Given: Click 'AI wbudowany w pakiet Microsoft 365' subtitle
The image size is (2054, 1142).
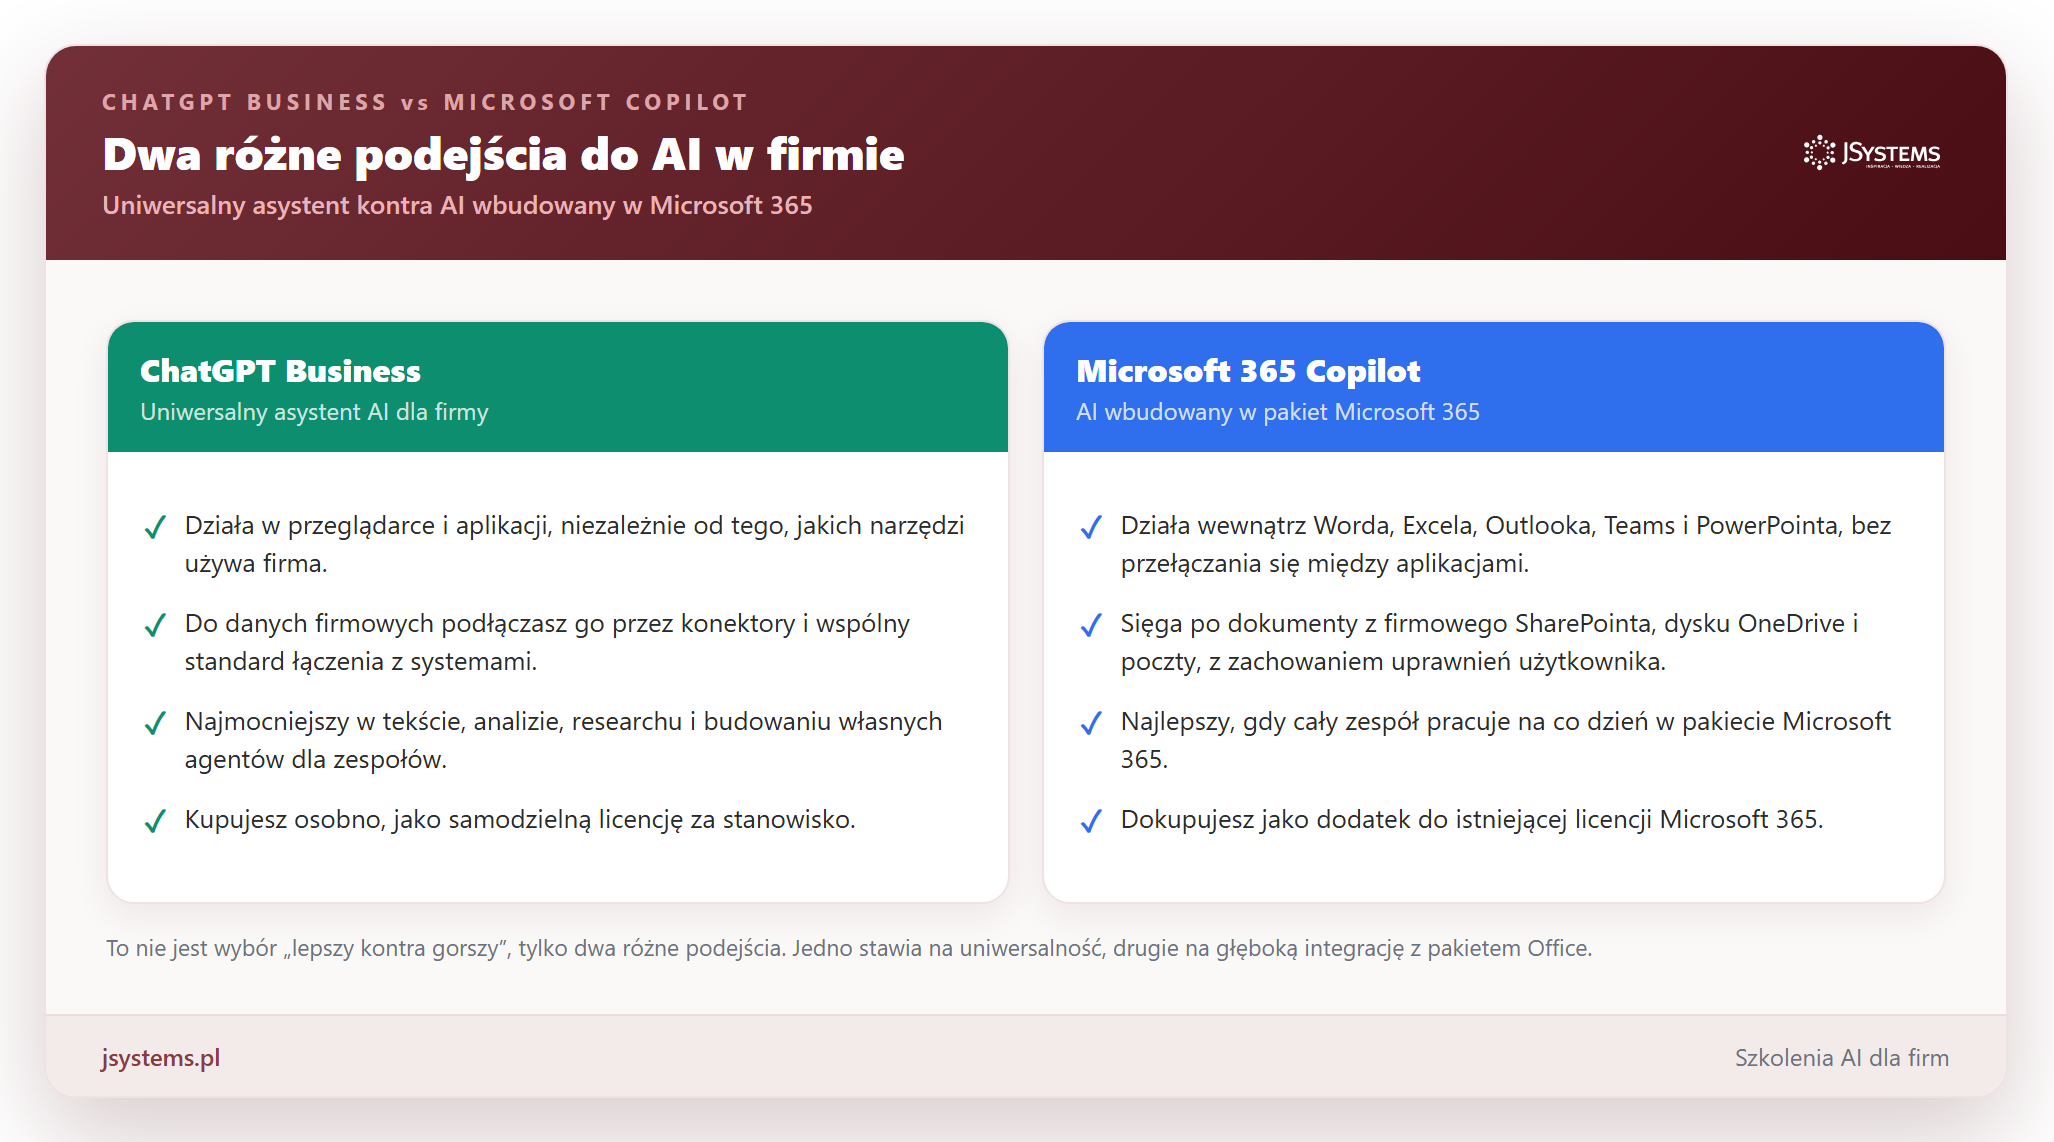Looking at the screenshot, I should (1278, 412).
